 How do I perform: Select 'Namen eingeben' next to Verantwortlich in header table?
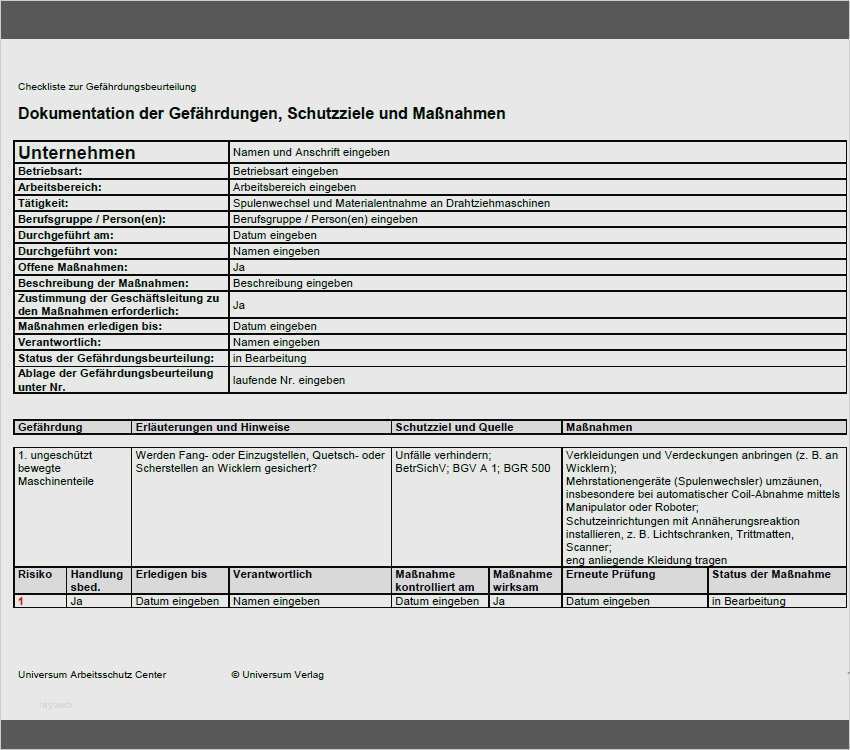pos(537,342)
